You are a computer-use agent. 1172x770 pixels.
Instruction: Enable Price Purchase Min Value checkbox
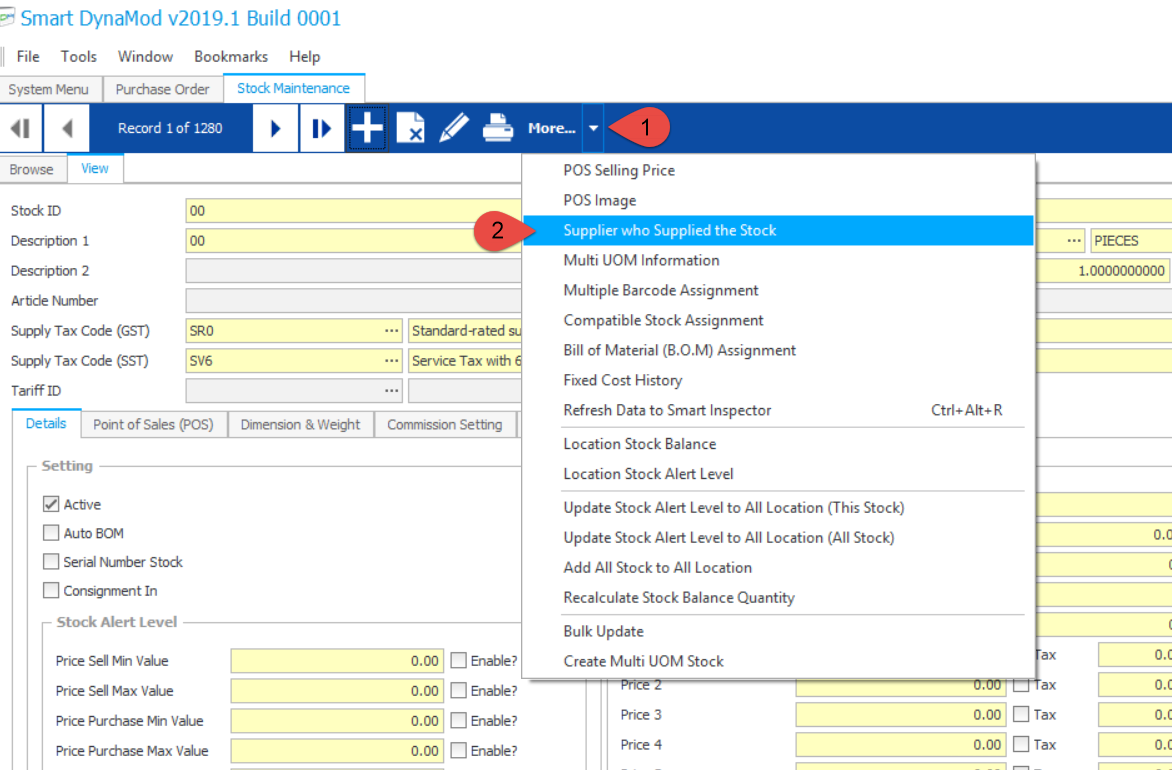click(x=459, y=721)
